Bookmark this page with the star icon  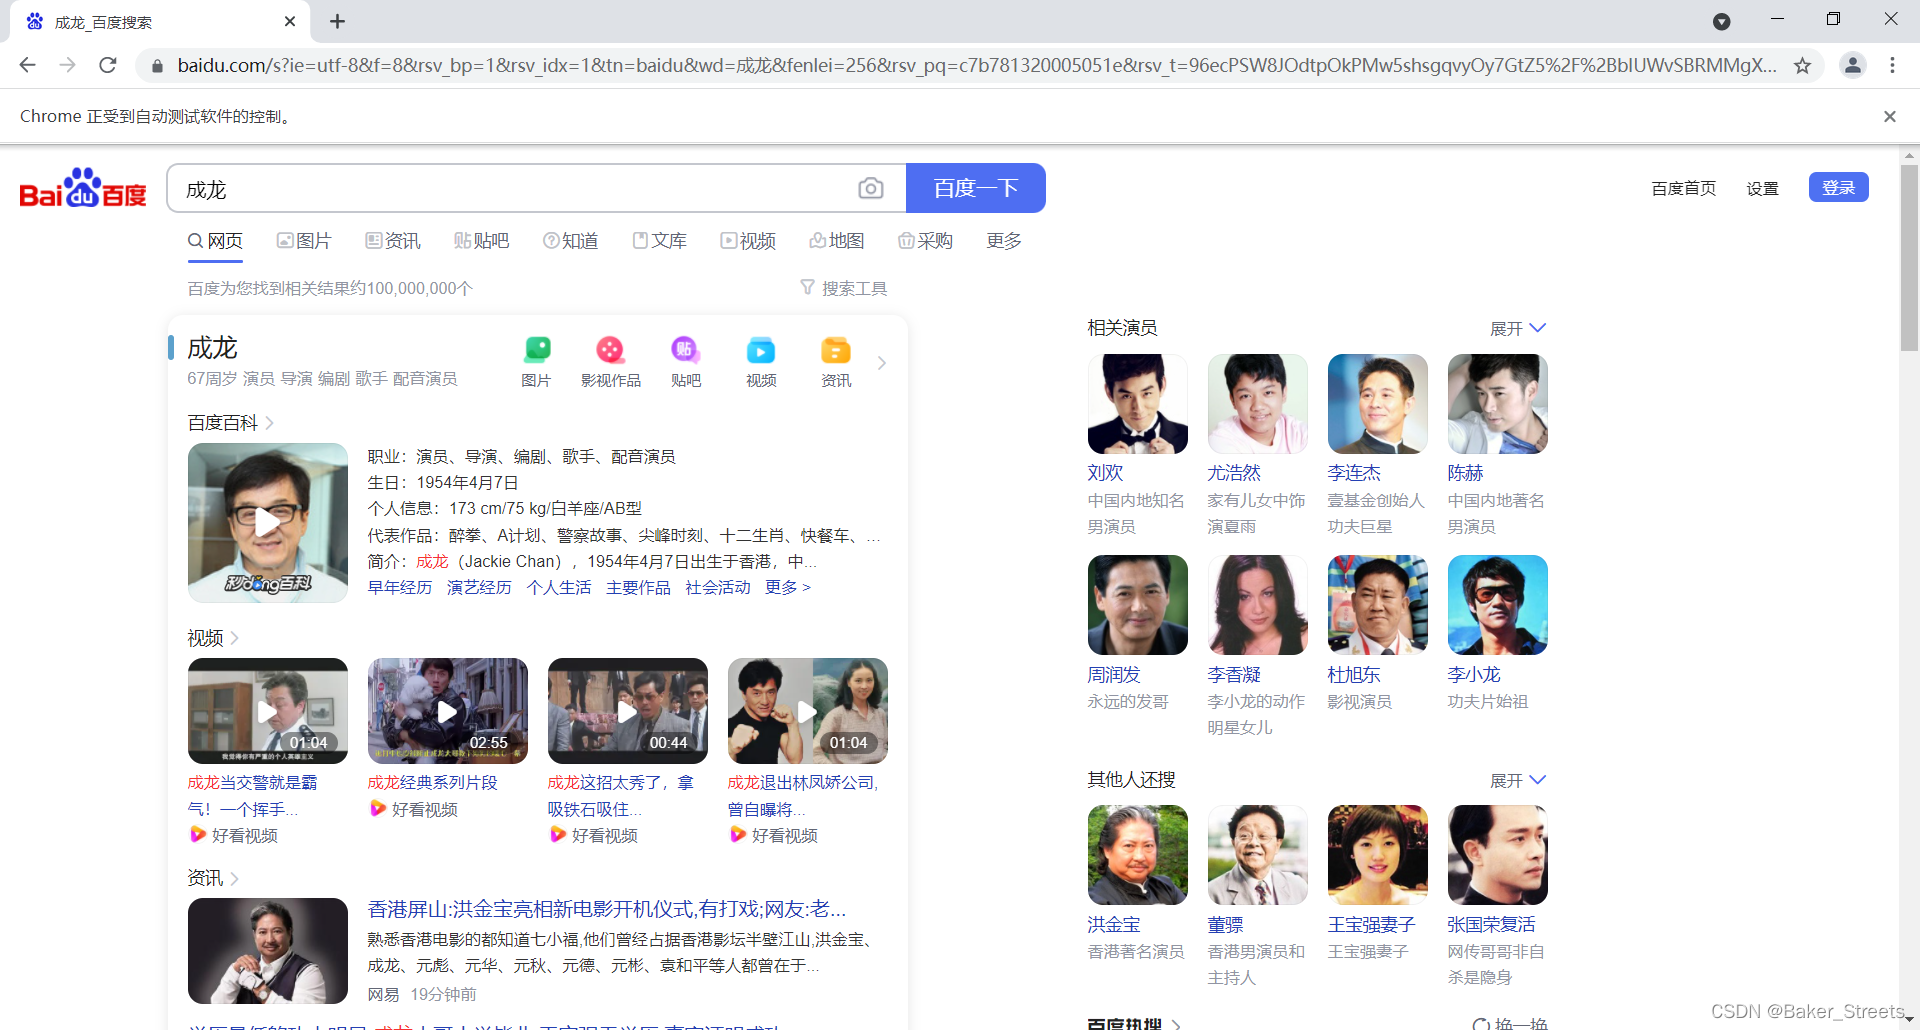tap(1802, 66)
